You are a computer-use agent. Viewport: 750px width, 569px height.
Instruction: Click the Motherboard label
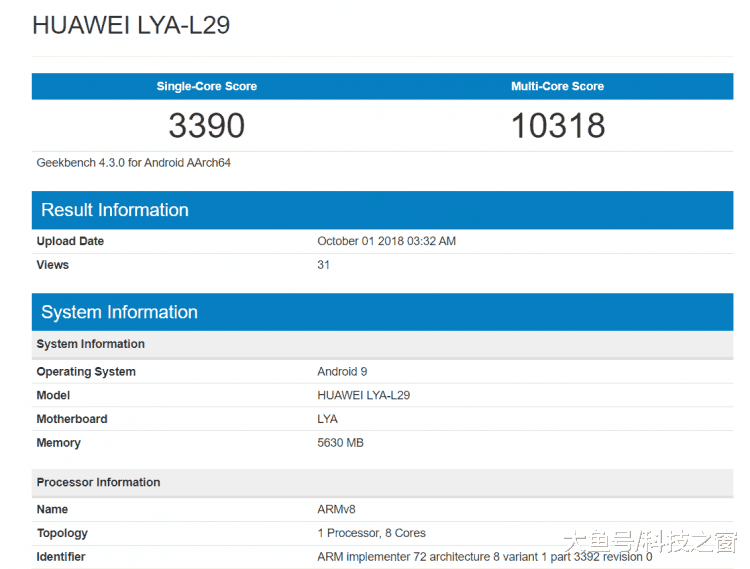pos(72,419)
